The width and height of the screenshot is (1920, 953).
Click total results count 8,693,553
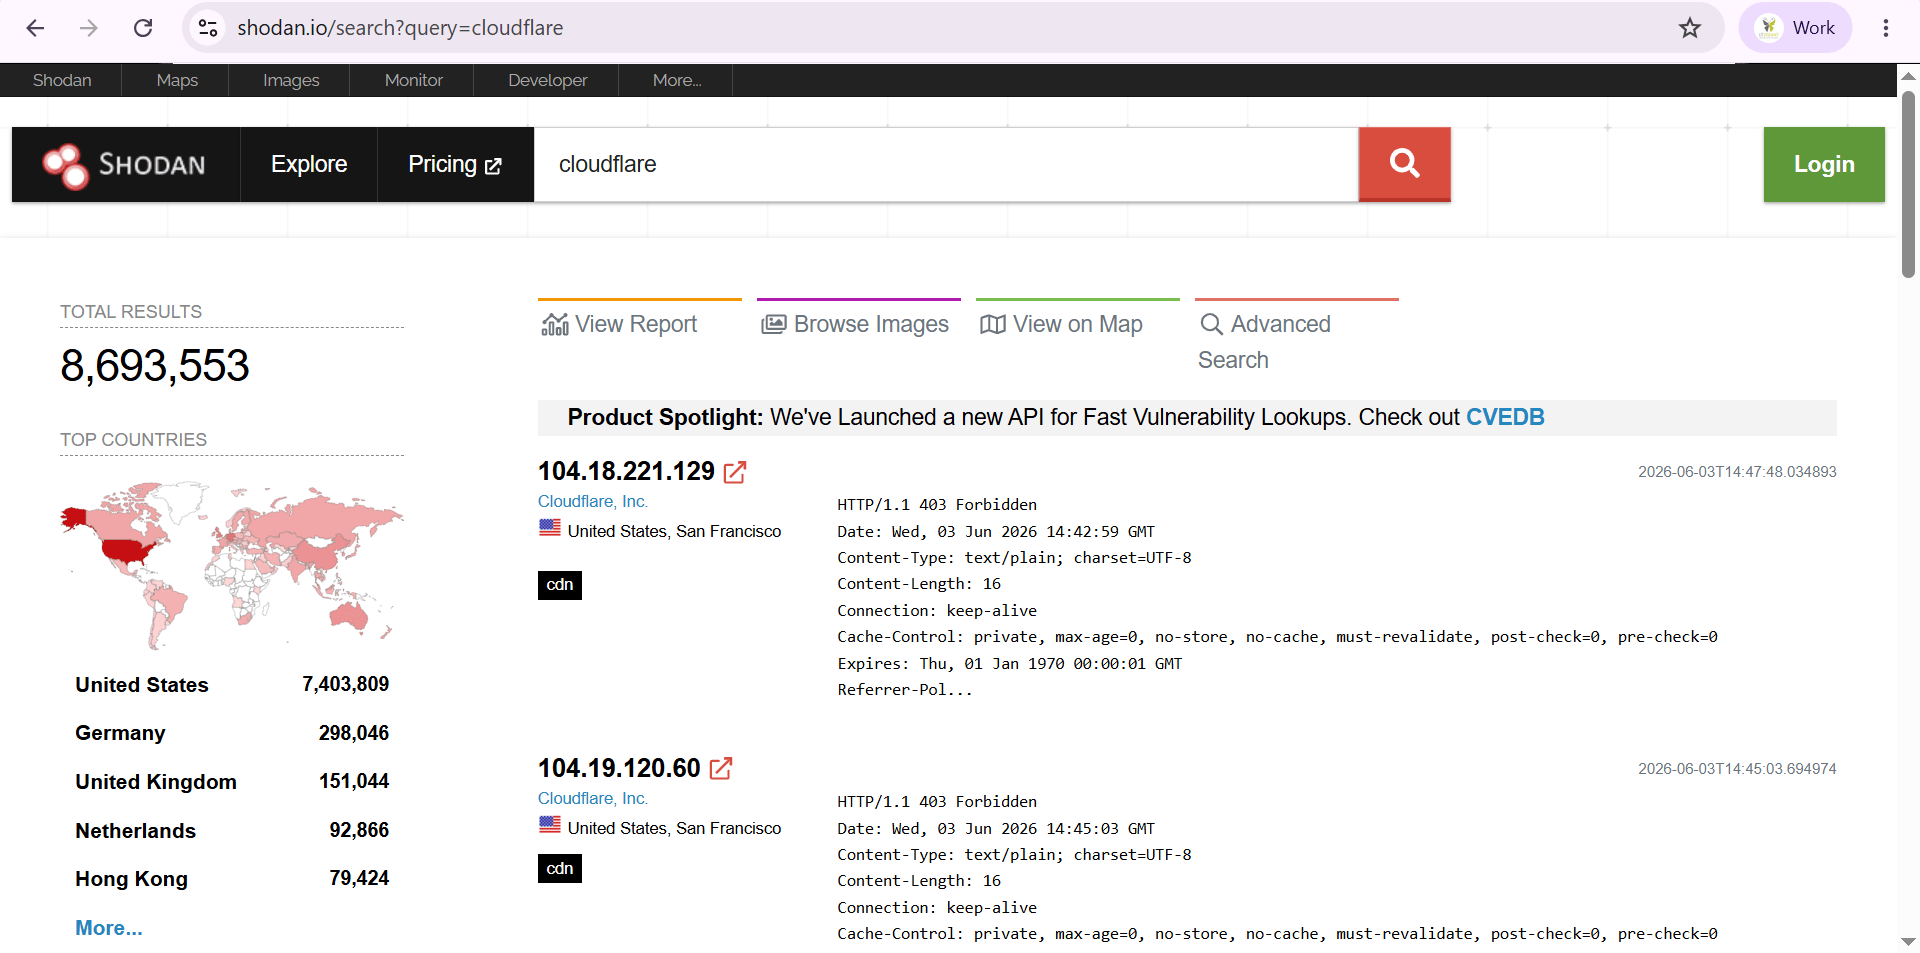(155, 366)
